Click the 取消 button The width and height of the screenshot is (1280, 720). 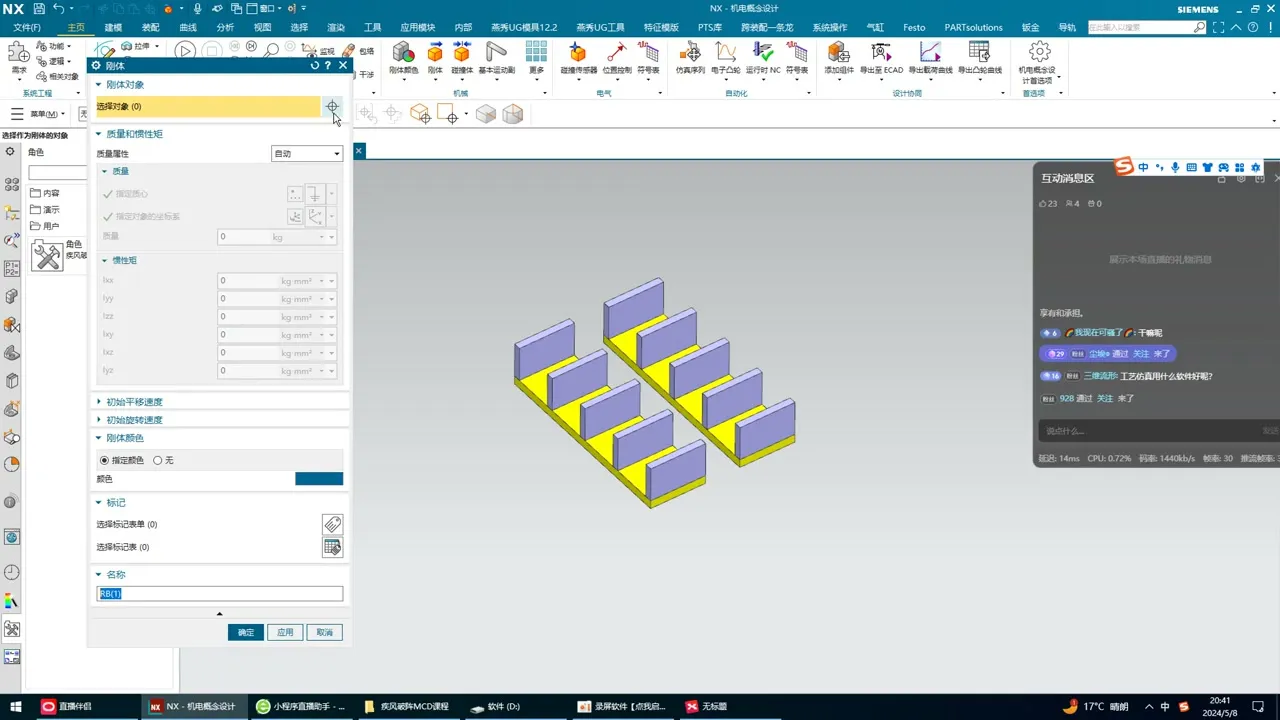click(324, 632)
